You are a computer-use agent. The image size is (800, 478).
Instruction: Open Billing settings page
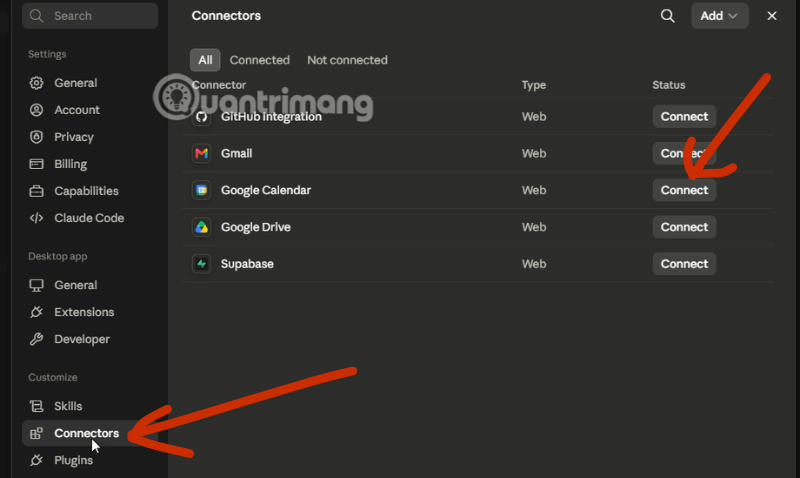[90, 164]
